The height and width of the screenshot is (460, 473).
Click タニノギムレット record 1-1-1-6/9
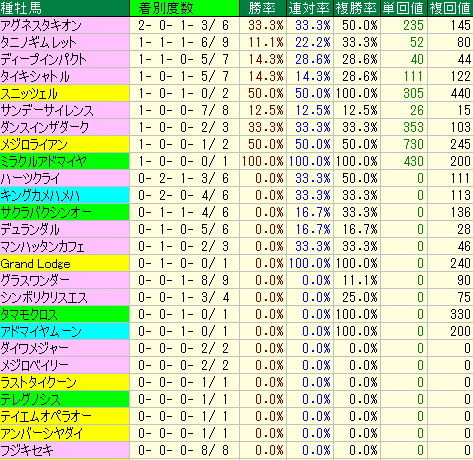[184, 42]
